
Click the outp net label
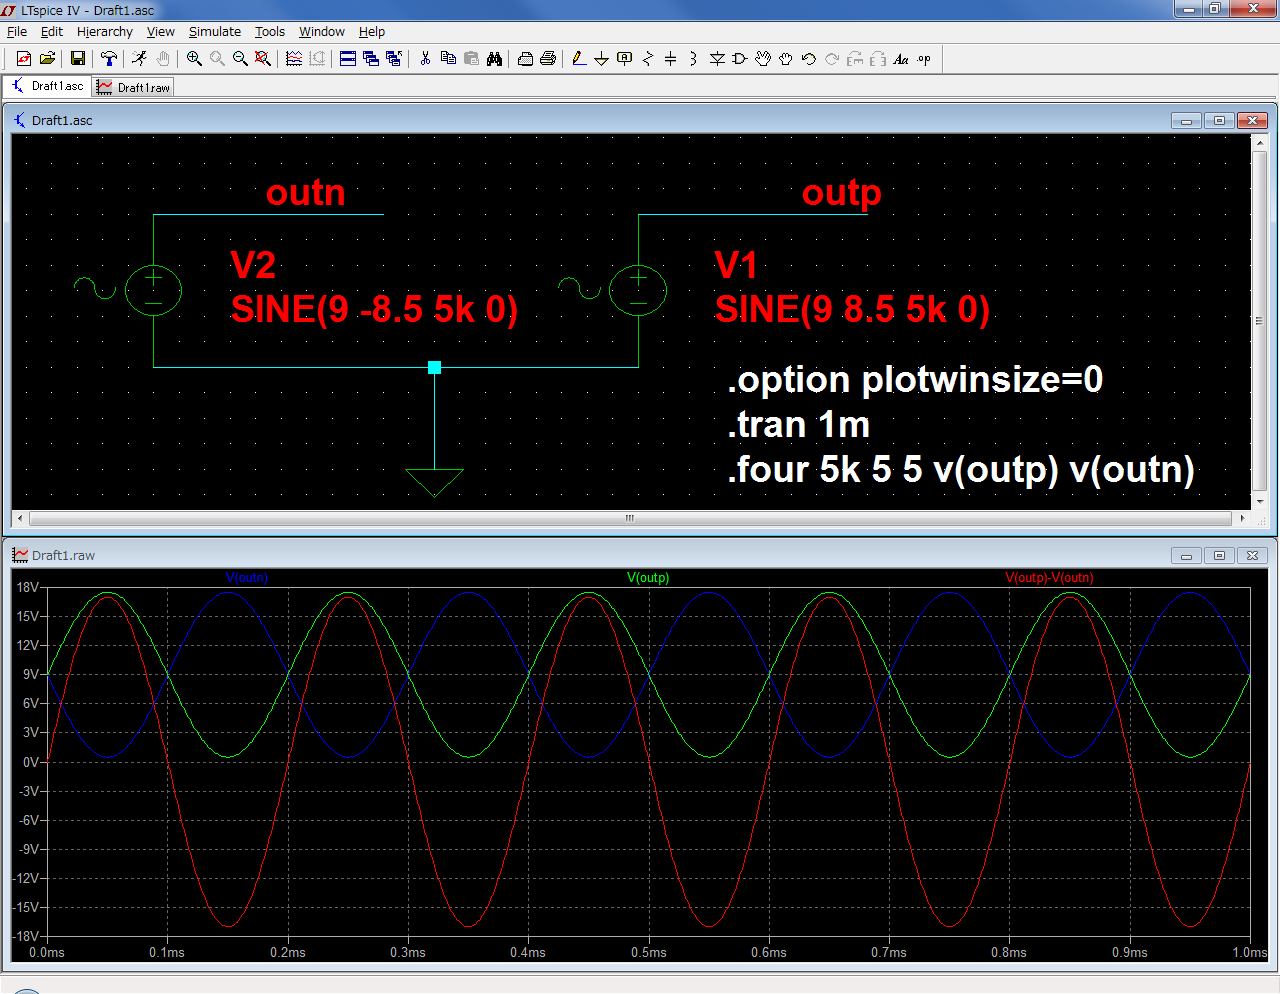pyautogui.click(x=842, y=193)
